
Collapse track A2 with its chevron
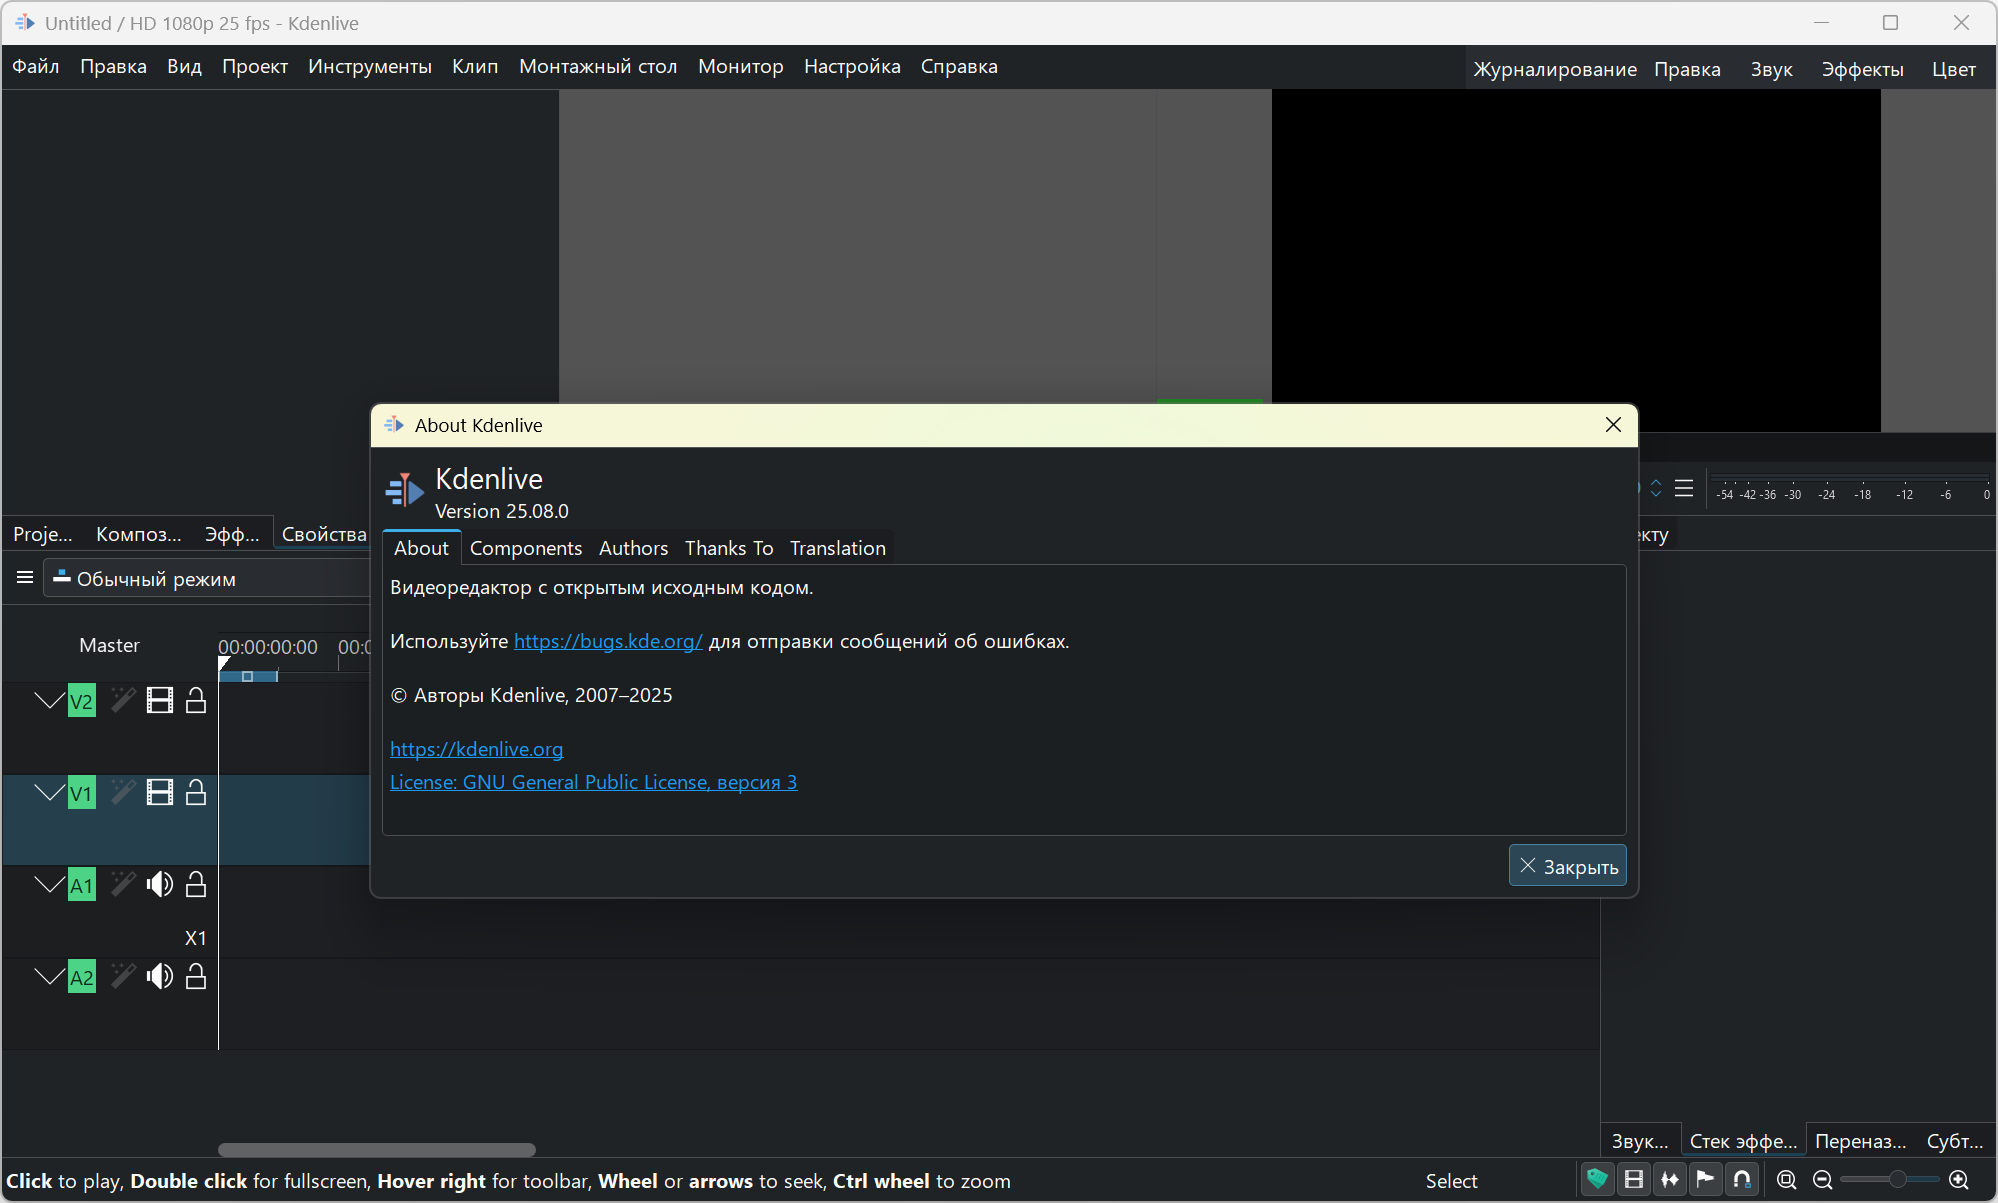[48, 976]
